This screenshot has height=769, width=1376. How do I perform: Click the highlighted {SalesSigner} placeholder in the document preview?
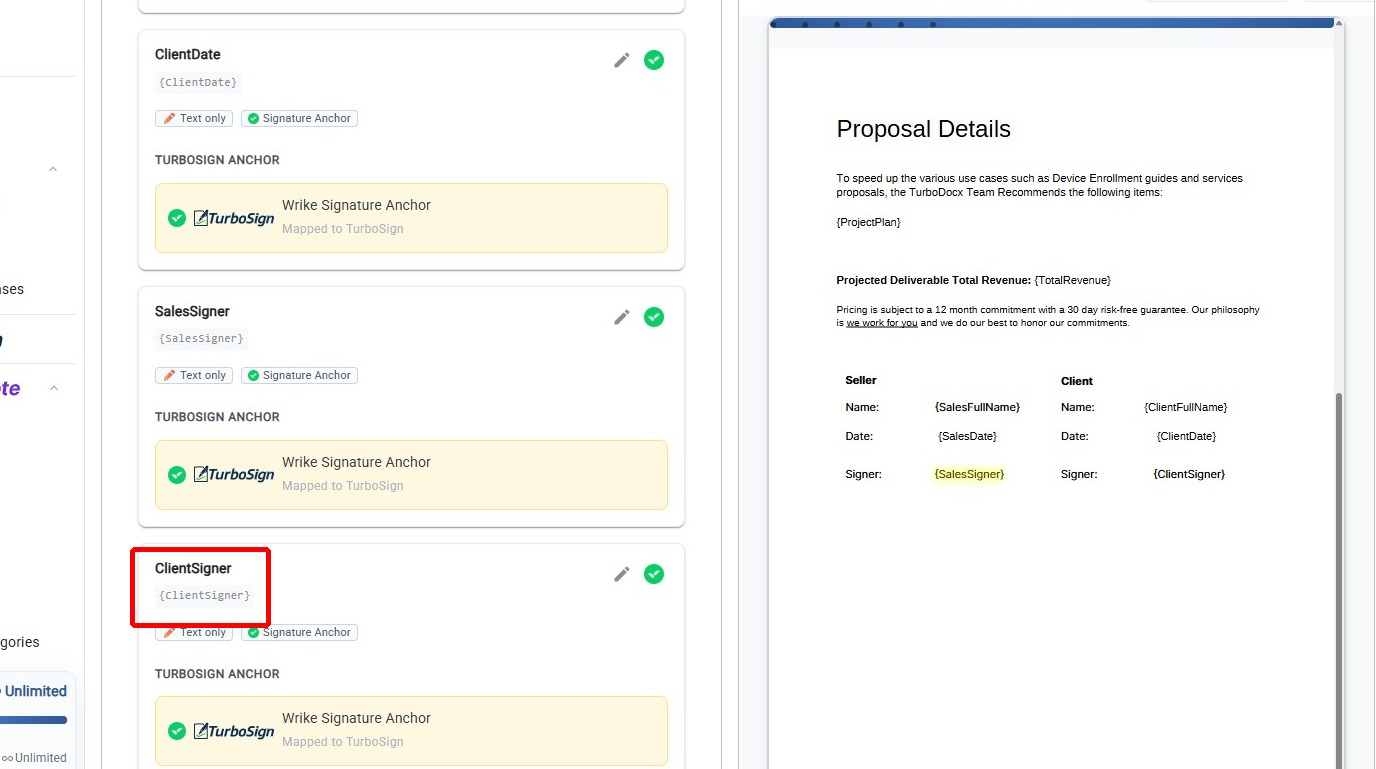[x=968, y=474]
